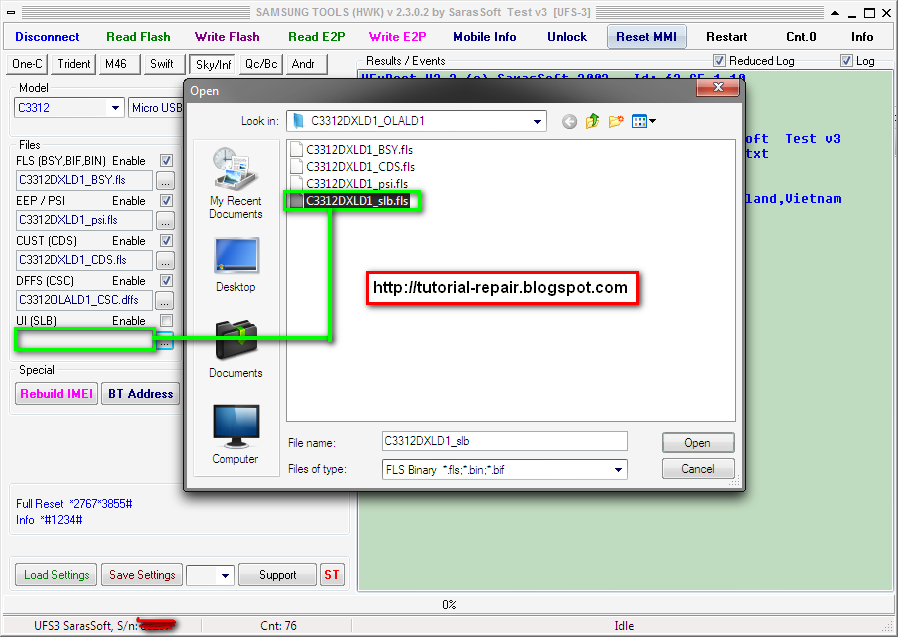
Task: Click the red ST button
Action: pos(332,575)
